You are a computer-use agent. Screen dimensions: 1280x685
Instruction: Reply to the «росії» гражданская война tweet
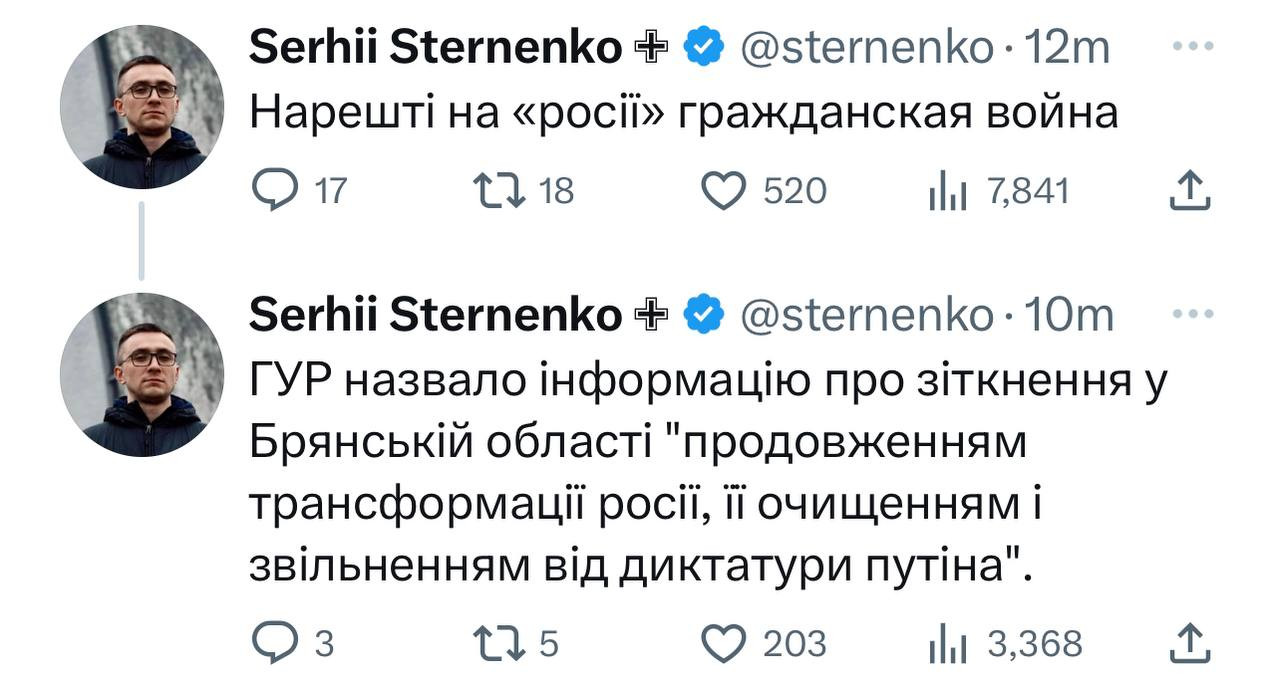[269, 191]
